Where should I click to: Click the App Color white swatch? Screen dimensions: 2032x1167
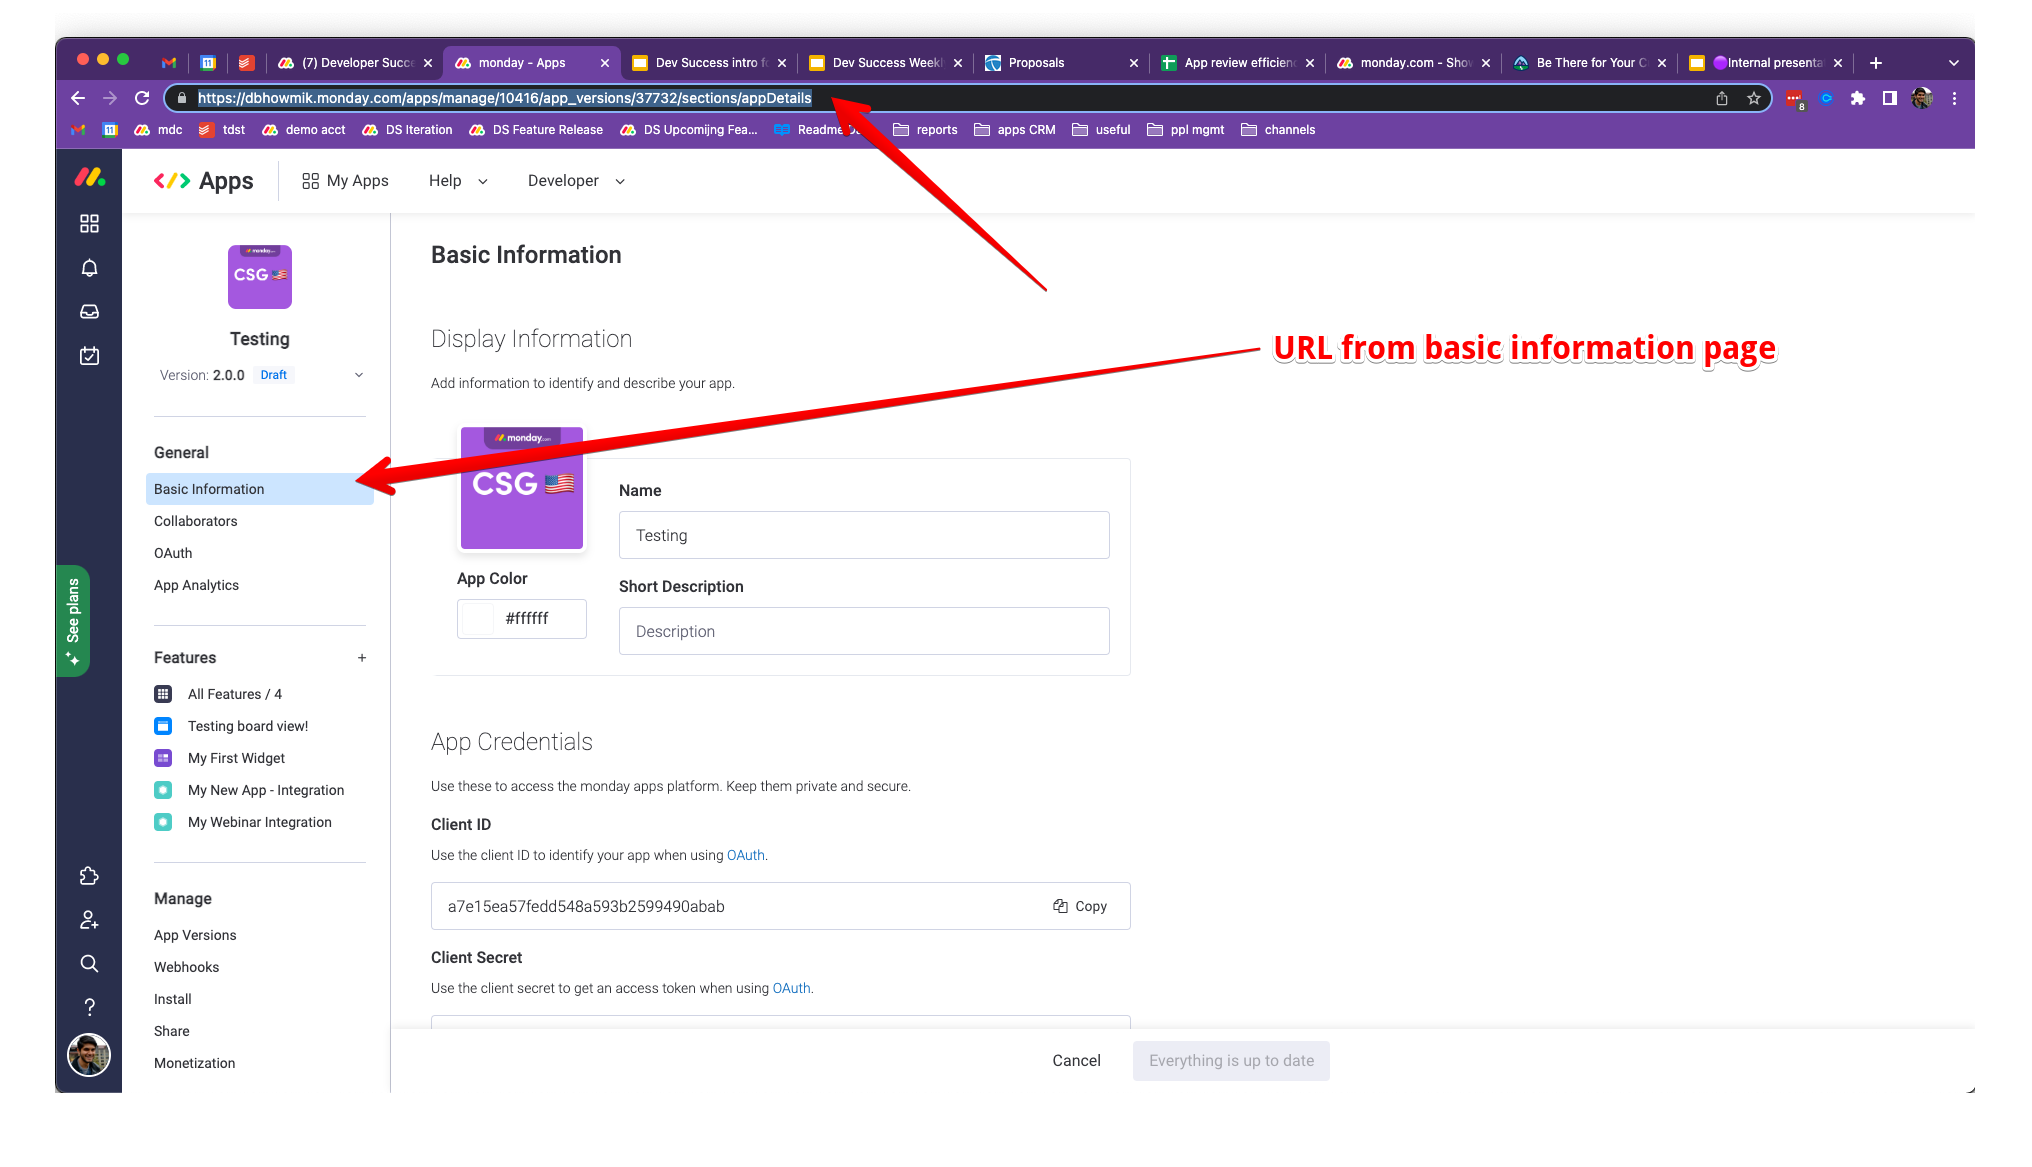point(479,619)
